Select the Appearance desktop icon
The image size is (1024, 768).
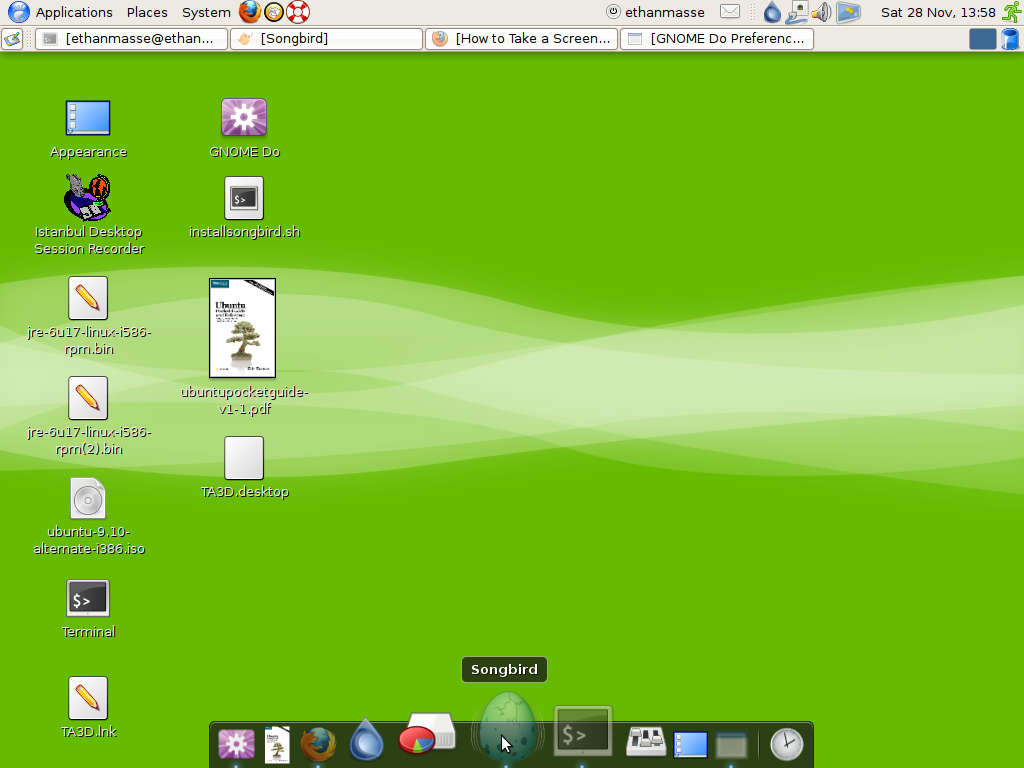(88, 118)
